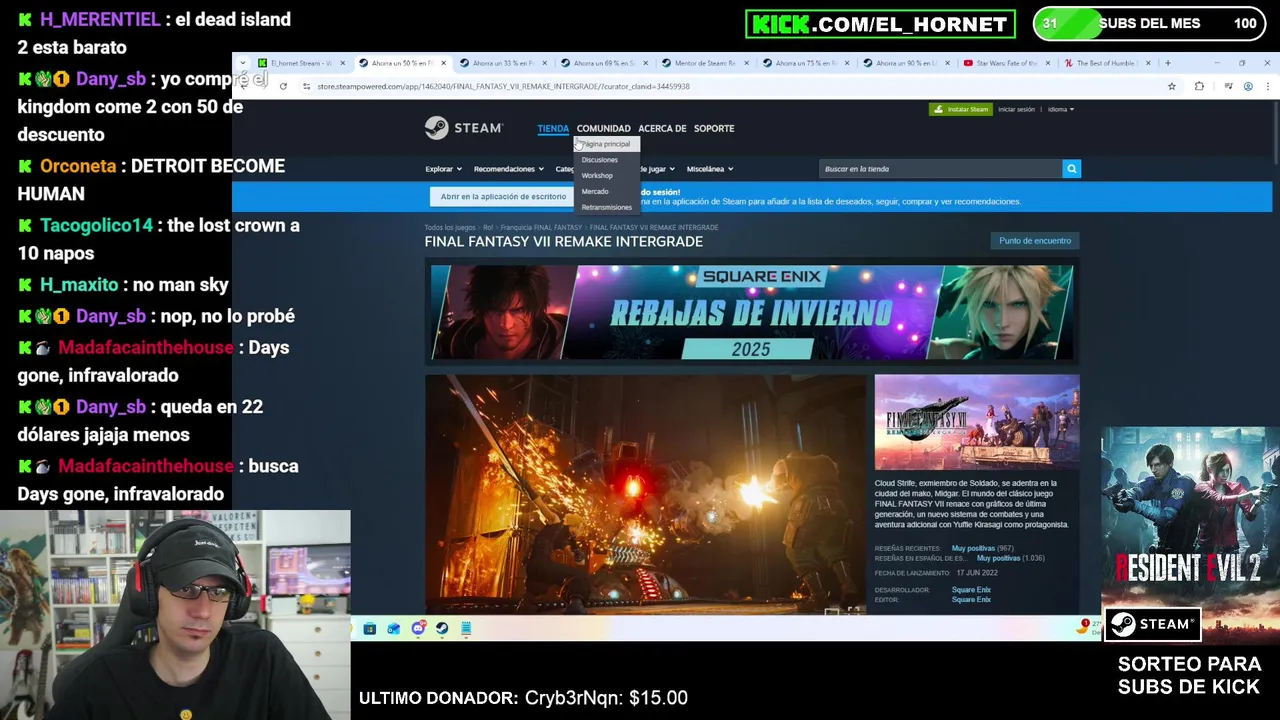
Task: Open the Chrome three-dot menu
Action: point(1267,86)
